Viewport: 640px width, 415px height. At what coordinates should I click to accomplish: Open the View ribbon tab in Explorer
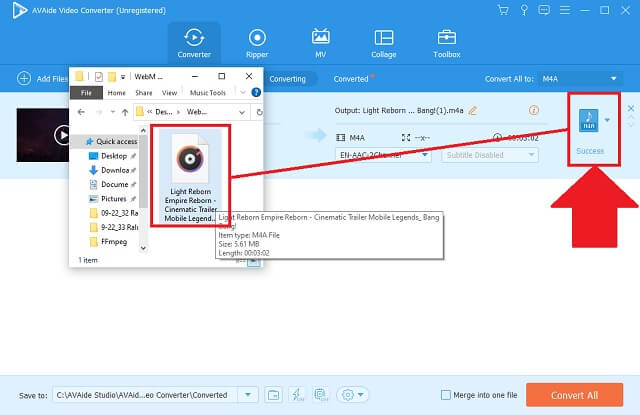[x=169, y=93]
